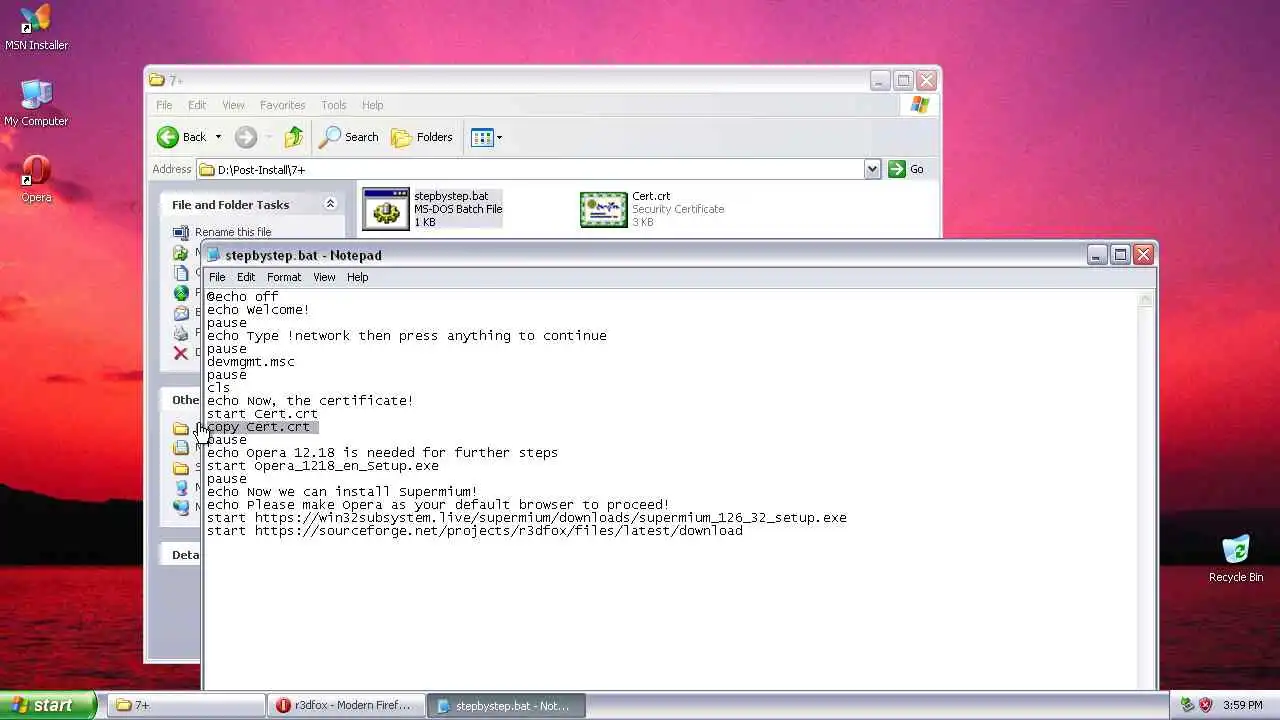Click the 'start Opera_1218_en_Setup.exe' line
1280x720 pixels.
[323, 466]
